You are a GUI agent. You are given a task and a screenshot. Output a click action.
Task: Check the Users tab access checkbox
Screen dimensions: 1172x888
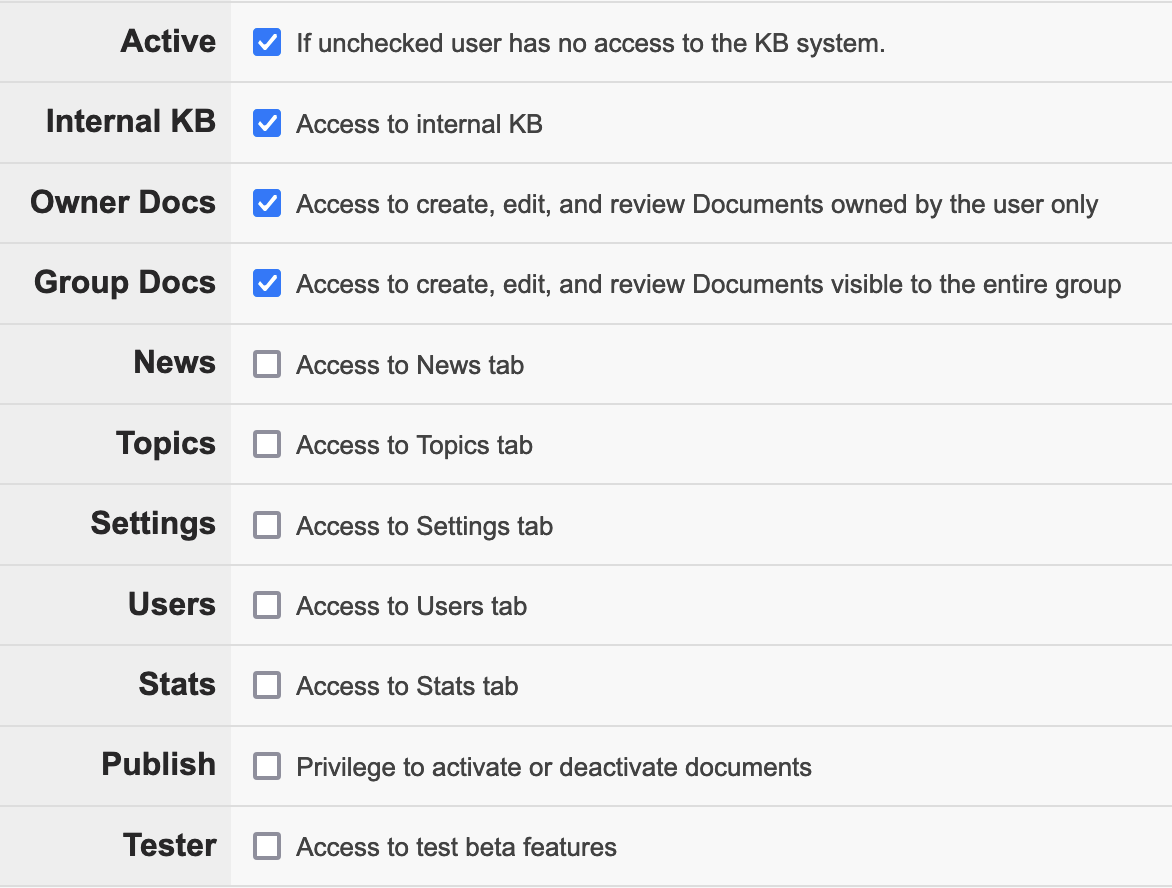267,605
